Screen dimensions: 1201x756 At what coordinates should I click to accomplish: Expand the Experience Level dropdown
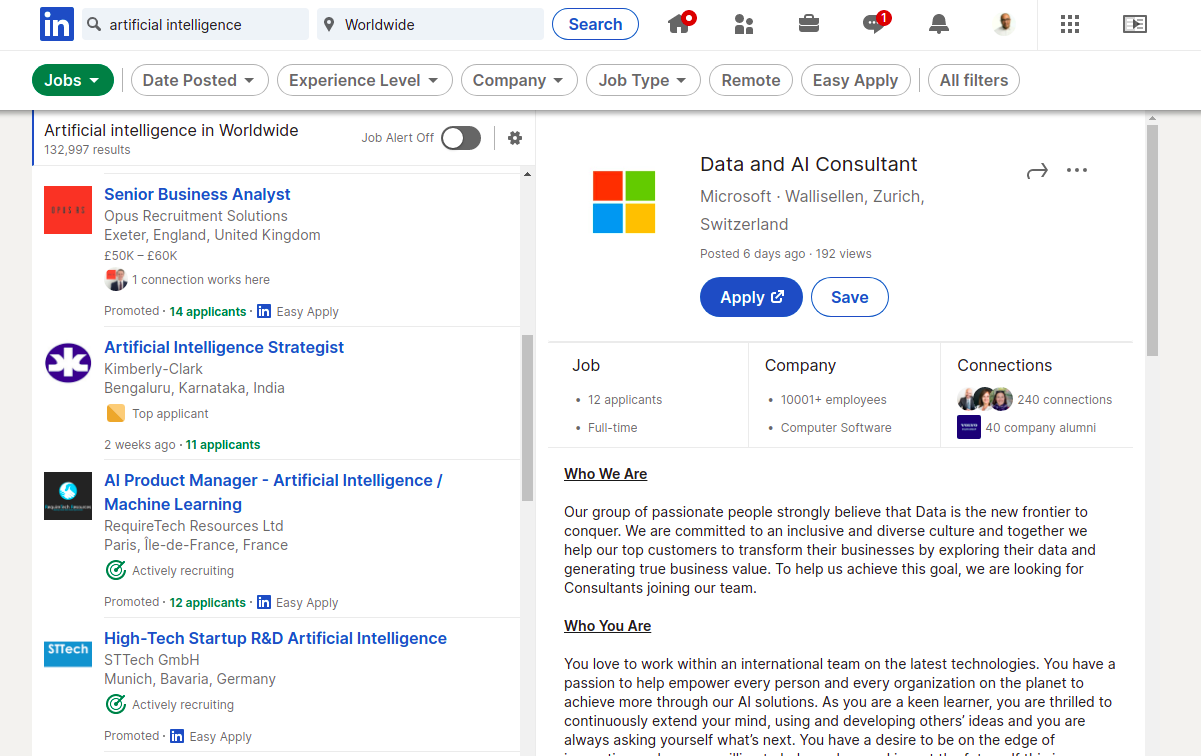(x=364, y=80)
